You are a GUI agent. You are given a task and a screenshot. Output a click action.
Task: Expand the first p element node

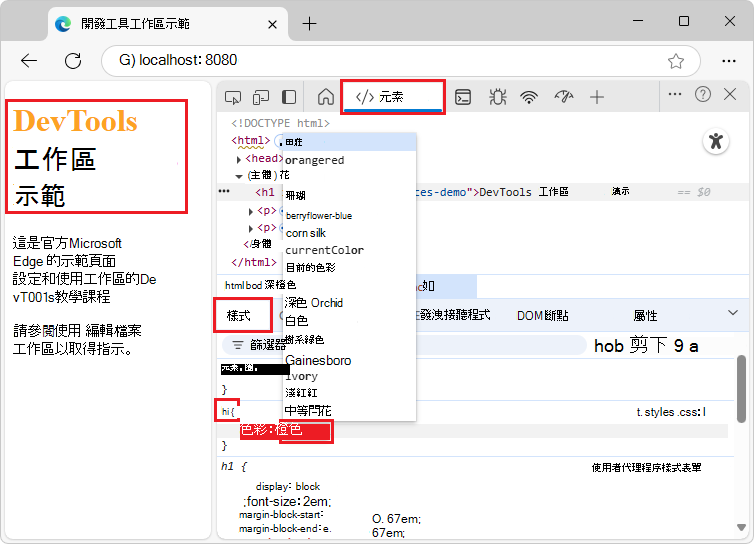[251, 212]
